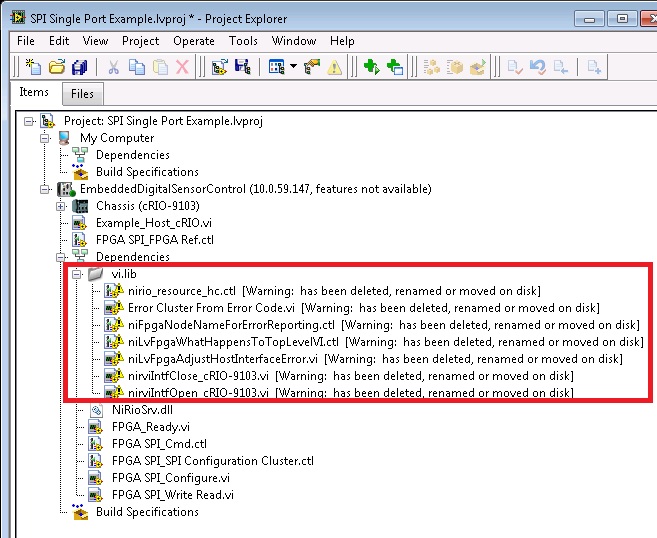Open the Help menu
Viewport: 657px width, 538px height.
point(342,41)
